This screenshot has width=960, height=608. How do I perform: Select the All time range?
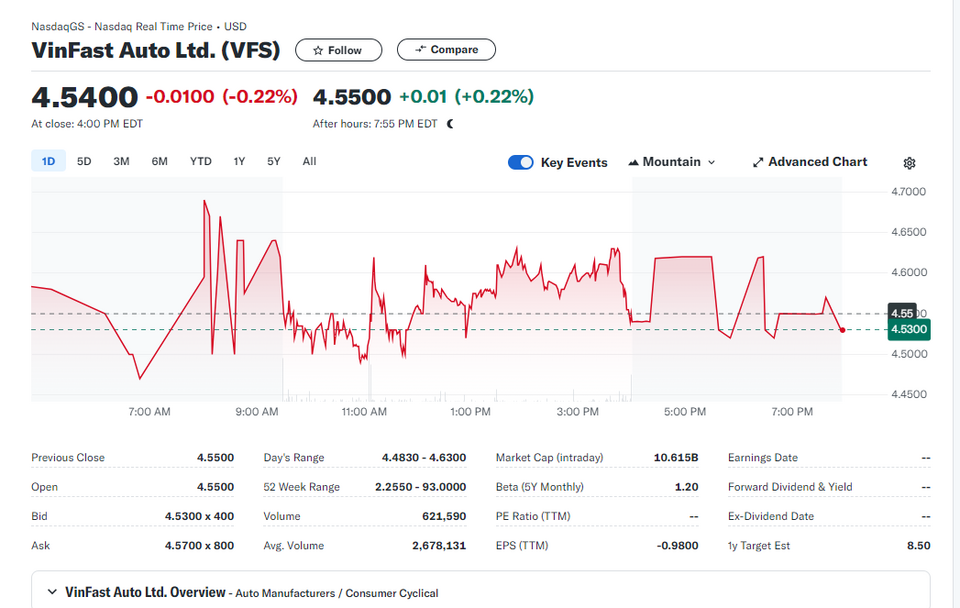[x=309, y=162]
